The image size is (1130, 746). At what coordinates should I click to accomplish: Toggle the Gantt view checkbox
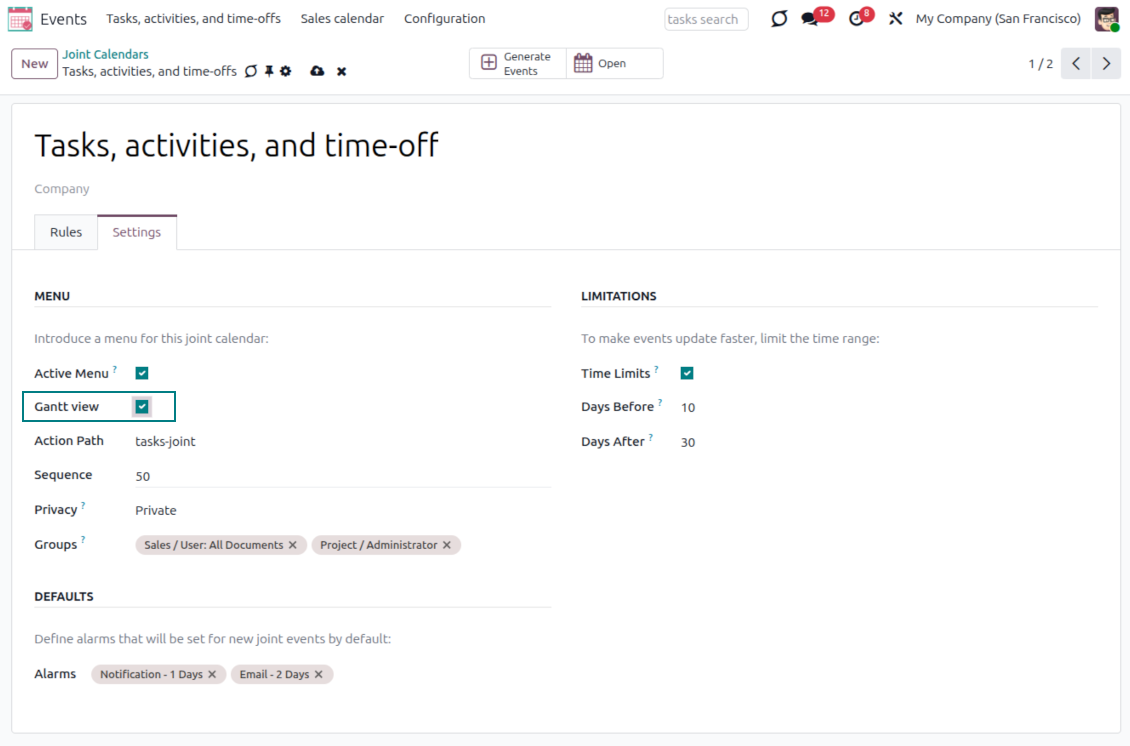coord(142,406)
